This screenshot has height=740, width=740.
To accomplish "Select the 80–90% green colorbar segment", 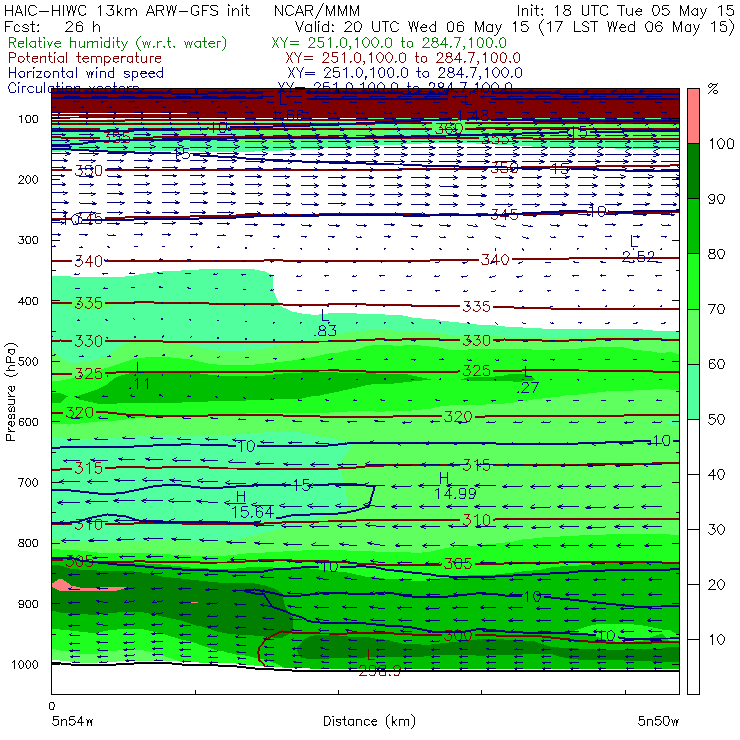I will coord(693,226).
